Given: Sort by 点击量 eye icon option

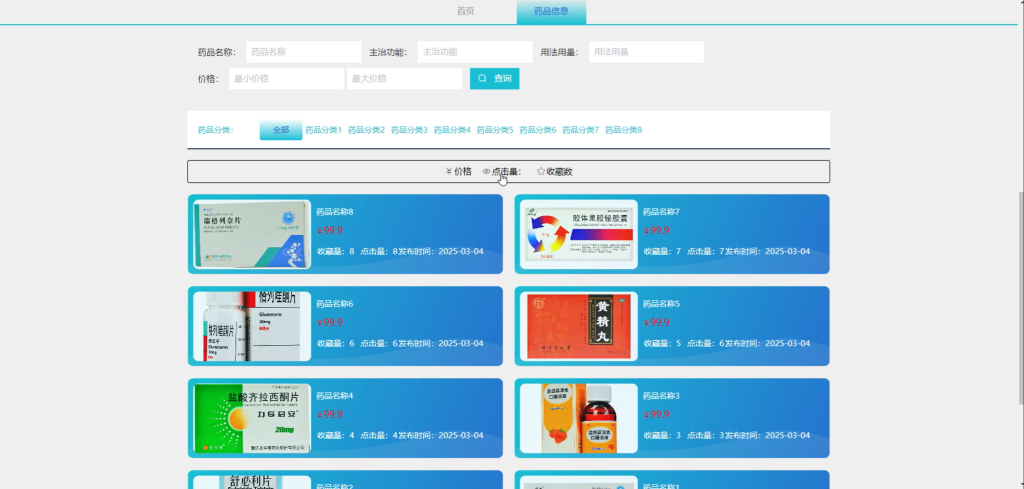Looking at the screenshot, I should click(x=502, y=172).
